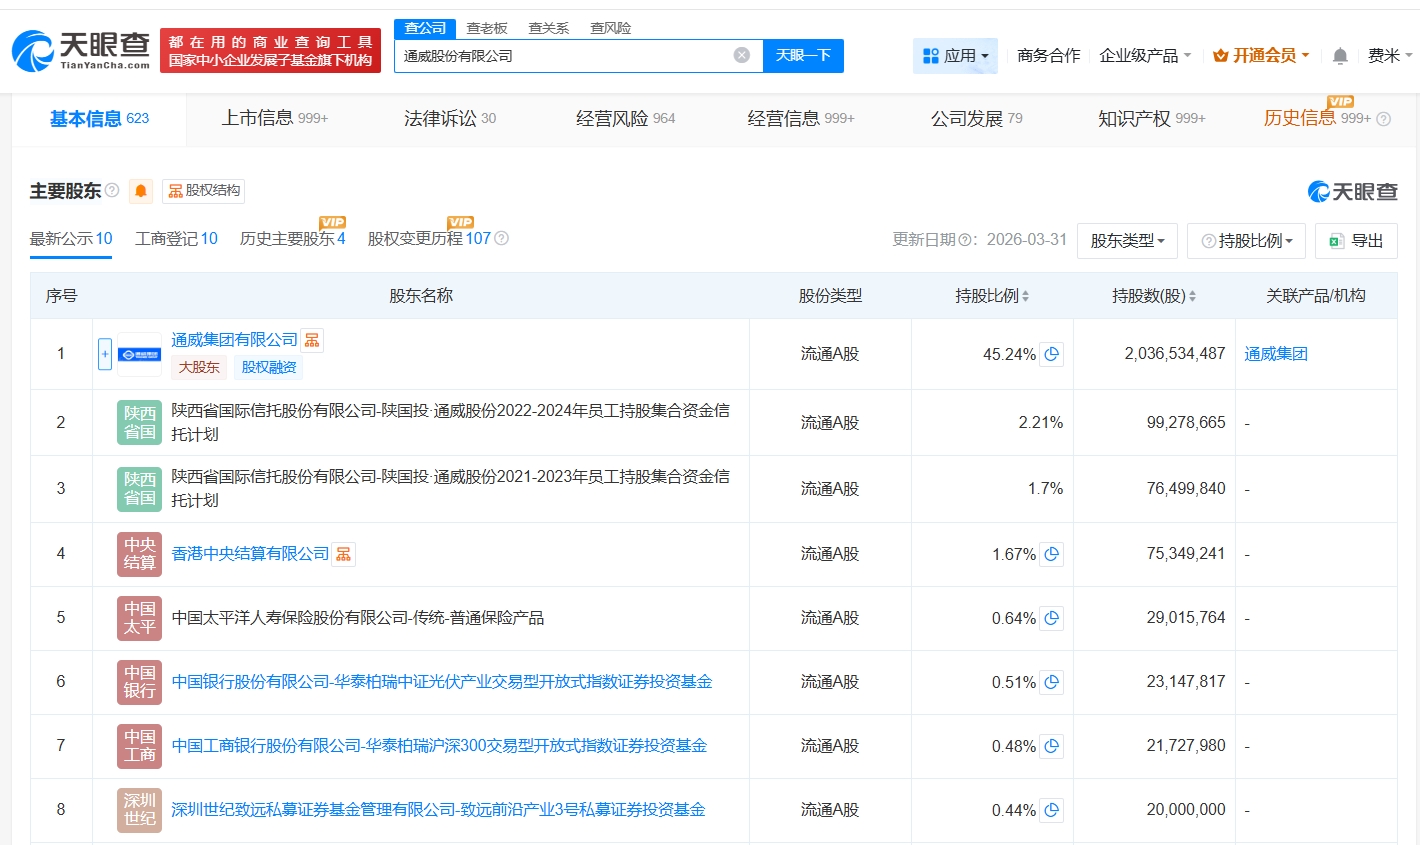The width and height of the screenshot is (1420, 845).
Task: Open help icon next to 主要股东
Action: tap(112, 190)
